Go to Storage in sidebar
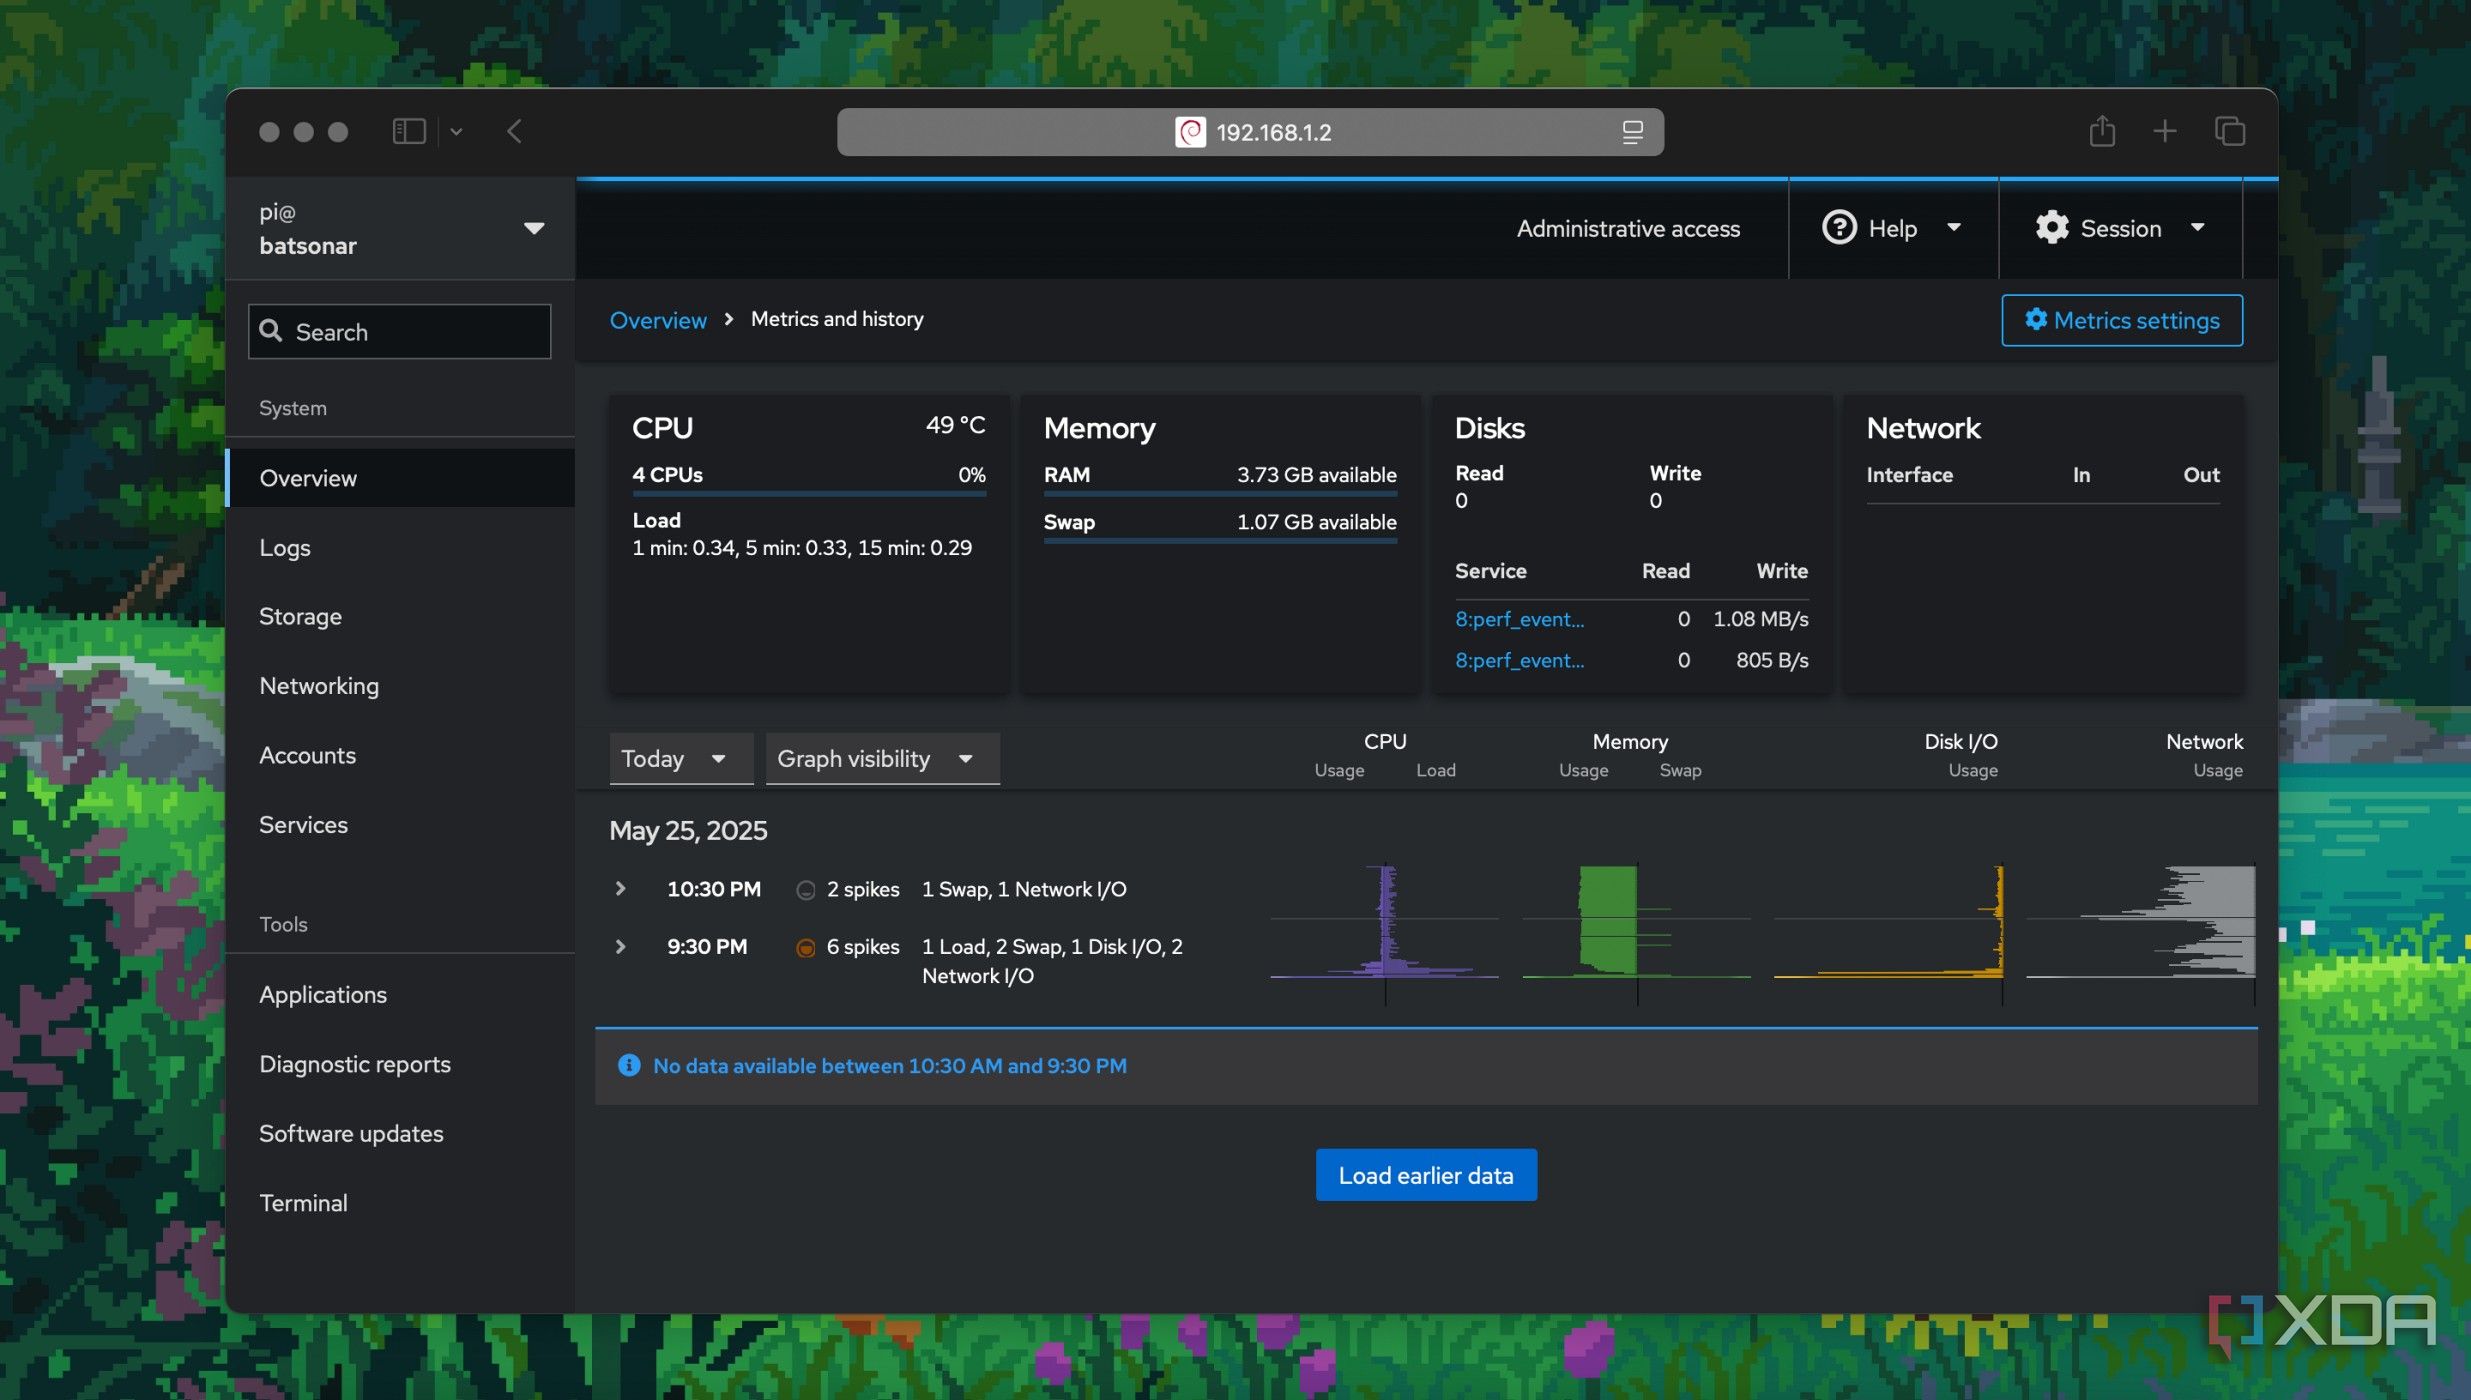This screenshot has width=2471, height=1400. pos(400,616)
